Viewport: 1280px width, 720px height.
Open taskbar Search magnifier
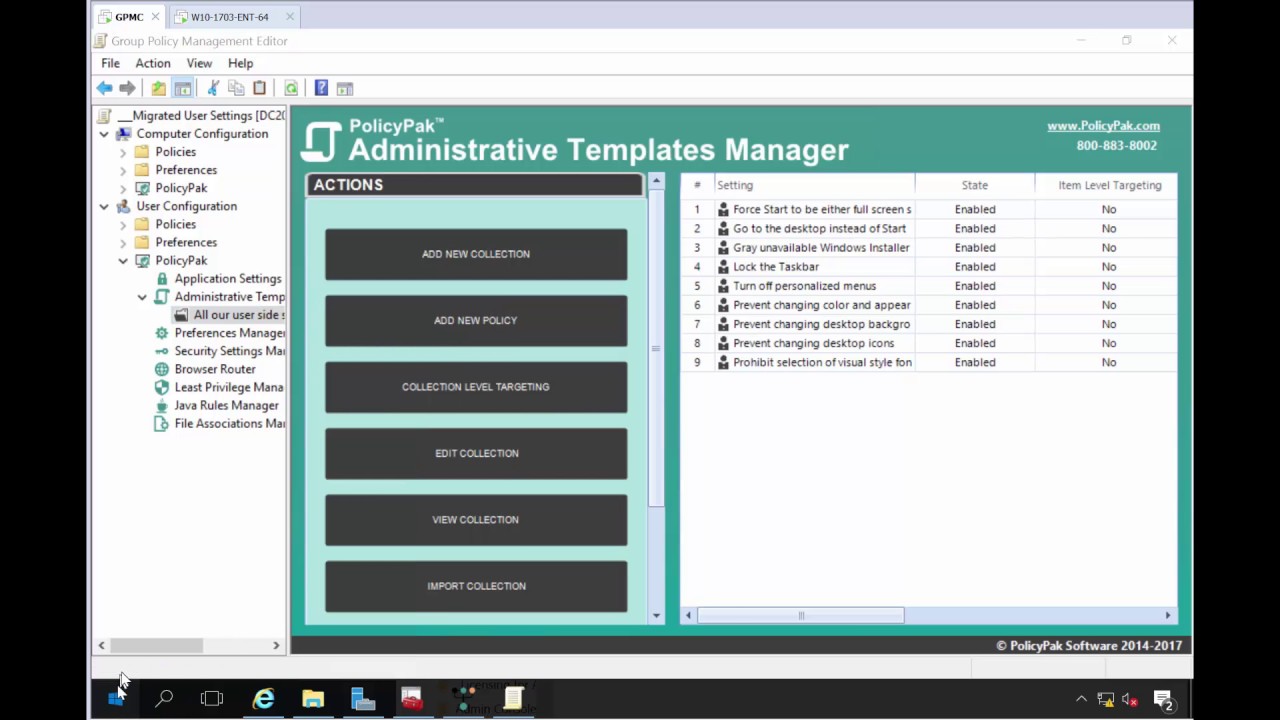164,699
